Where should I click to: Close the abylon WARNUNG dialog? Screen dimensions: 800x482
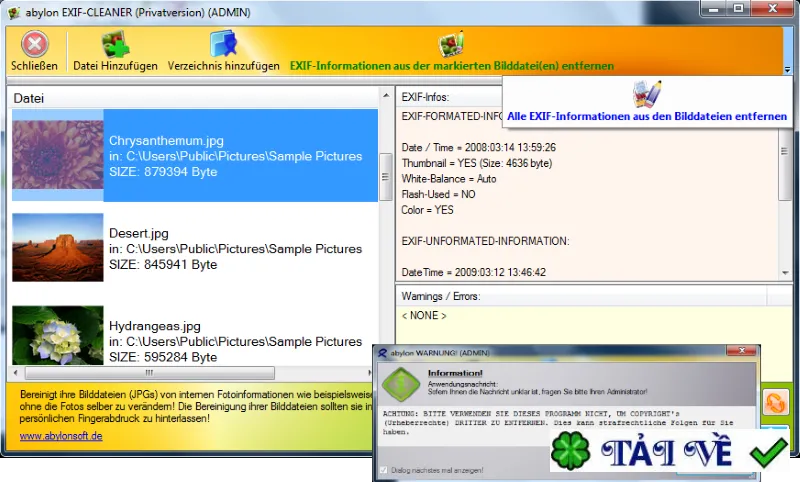(742, 350)
